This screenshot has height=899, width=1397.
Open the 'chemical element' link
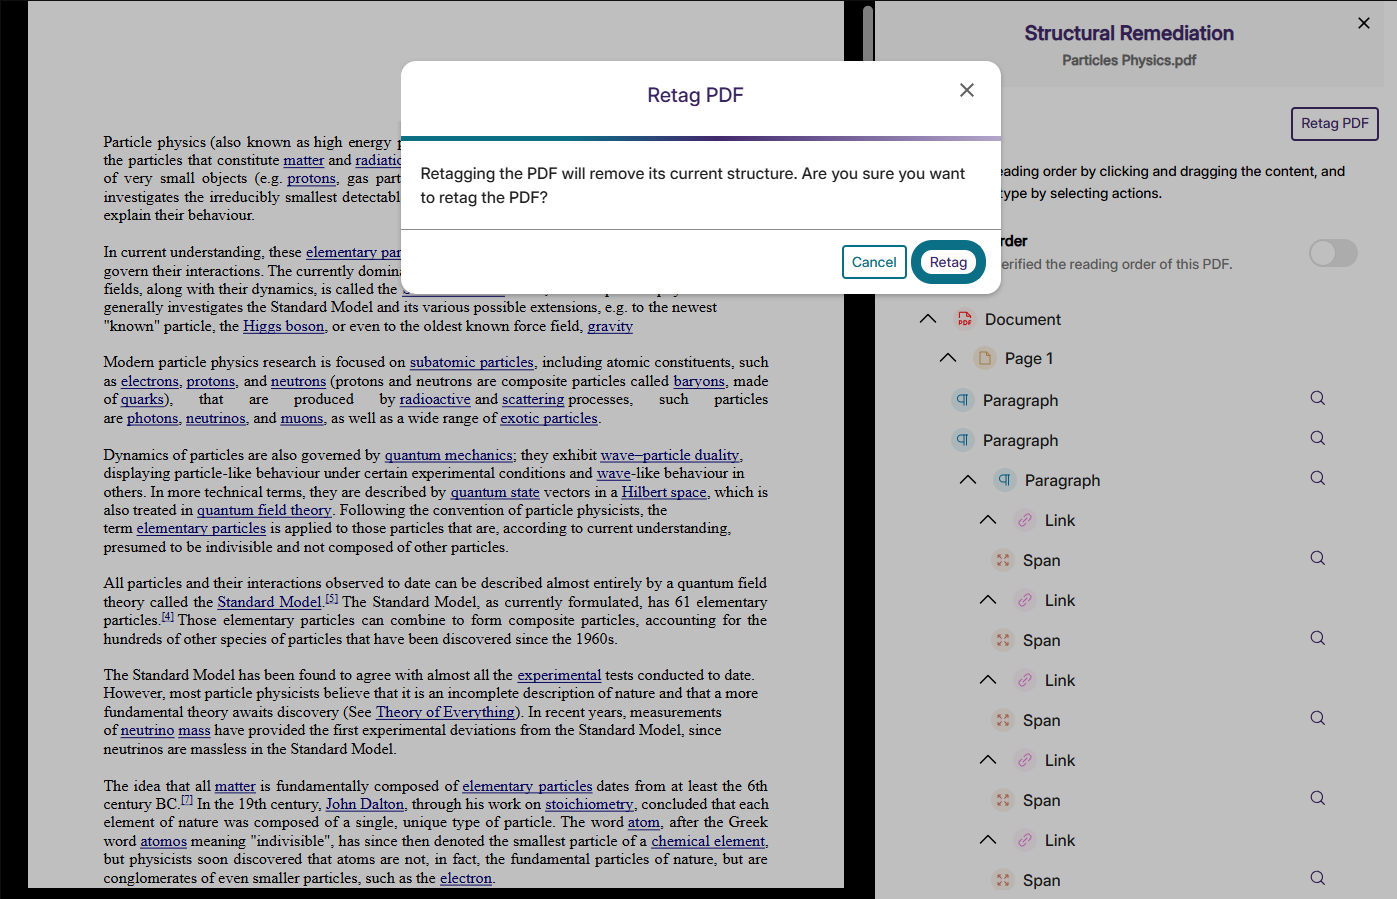pos(708,841)
